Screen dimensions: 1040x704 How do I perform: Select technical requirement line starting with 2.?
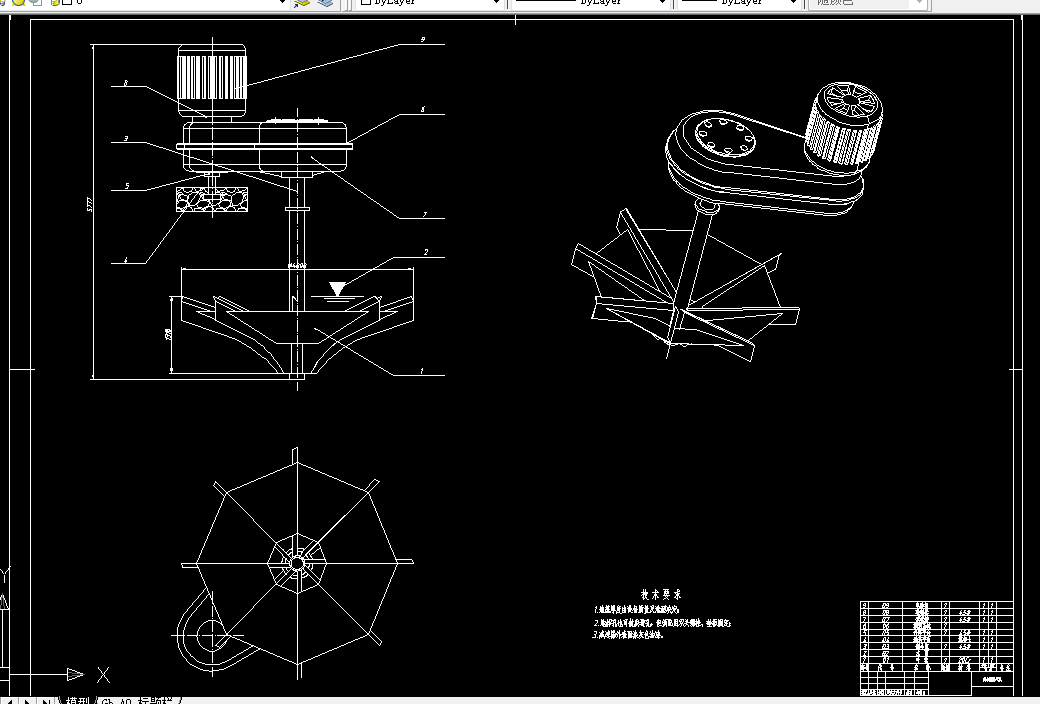coord(663,622)
